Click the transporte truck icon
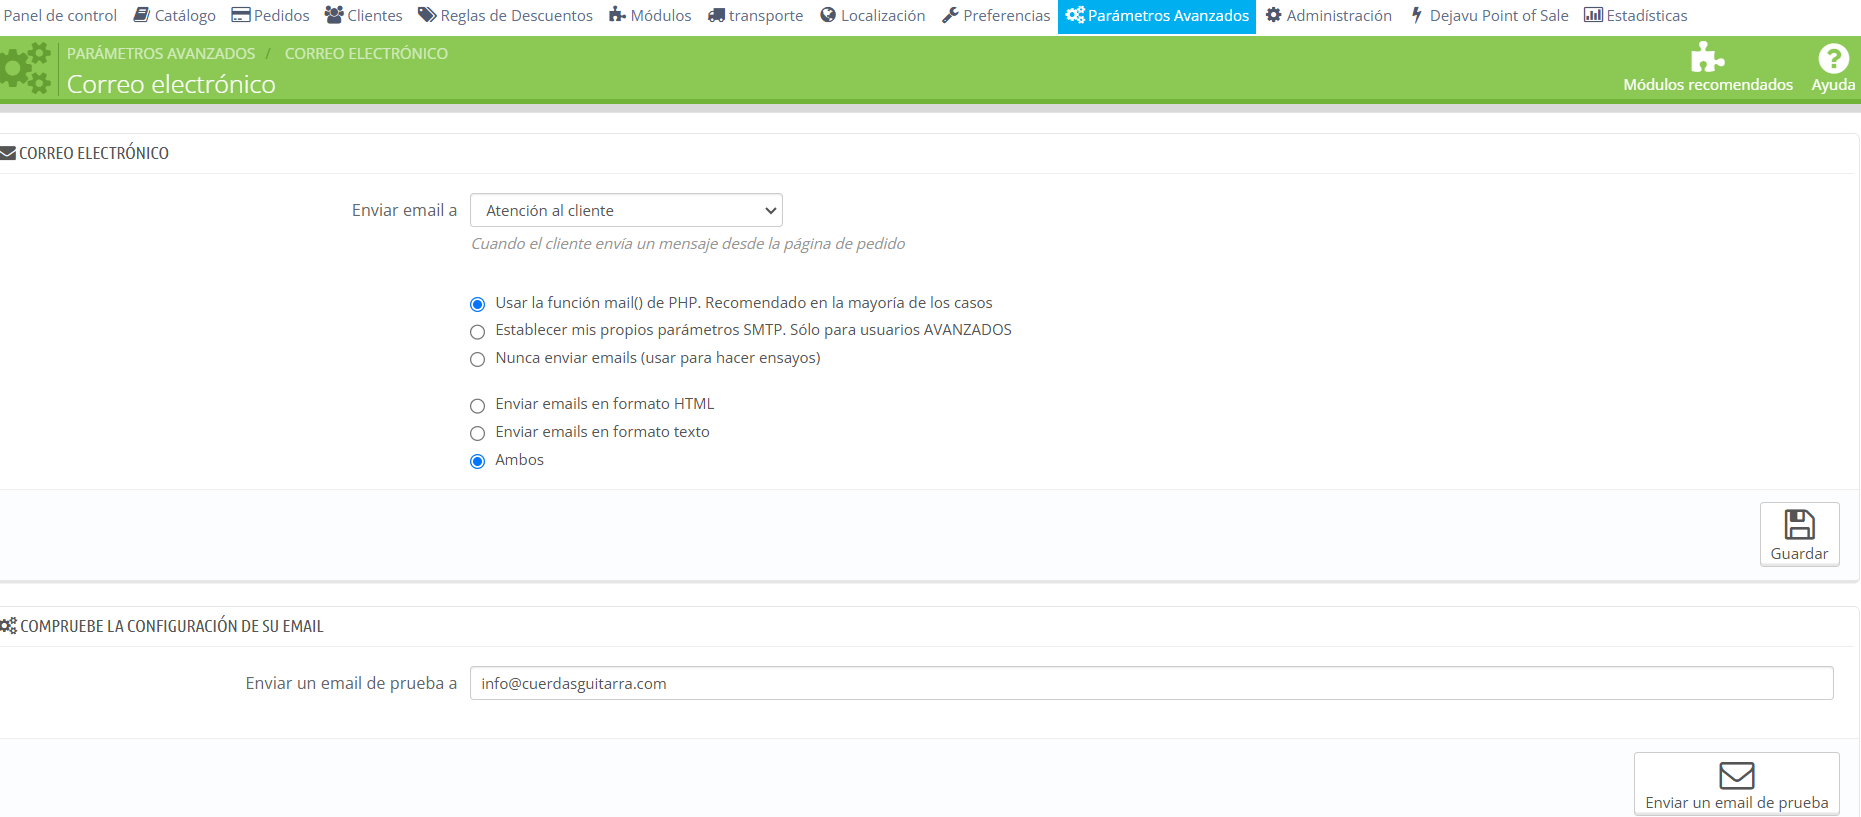This screenshot has height=817, width=1861. [716, 15]
